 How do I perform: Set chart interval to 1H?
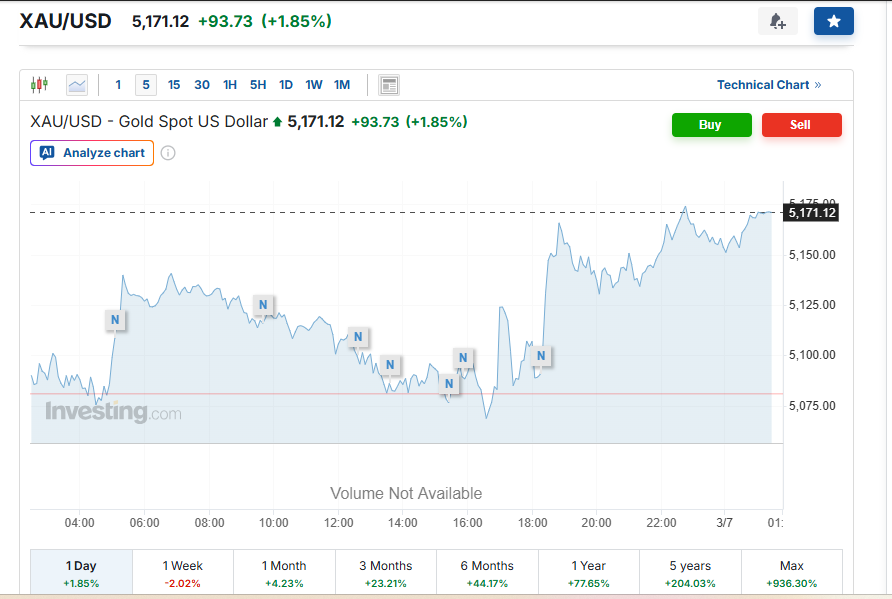(x=230, y=85)
